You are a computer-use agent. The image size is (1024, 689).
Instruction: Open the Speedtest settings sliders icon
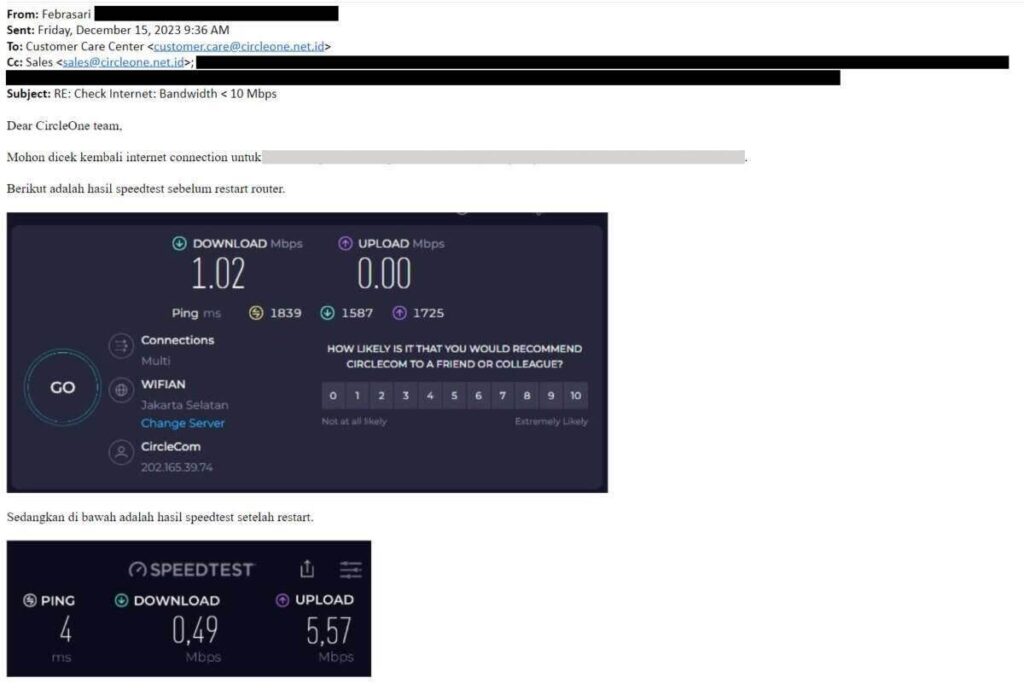tap(351, 570)
